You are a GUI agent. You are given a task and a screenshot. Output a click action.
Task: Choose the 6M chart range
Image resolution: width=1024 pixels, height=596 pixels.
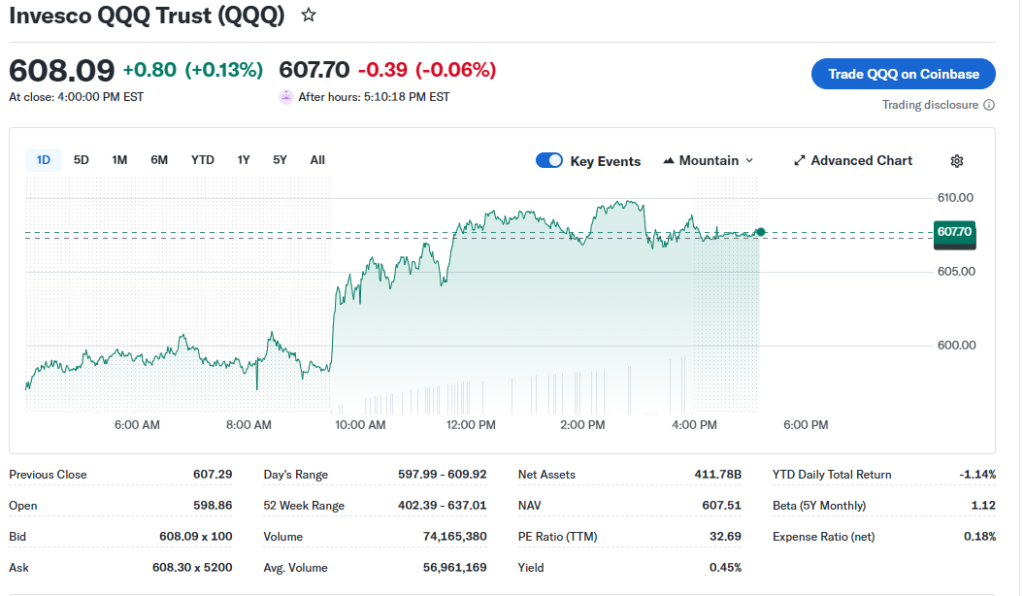click(159, 160)
